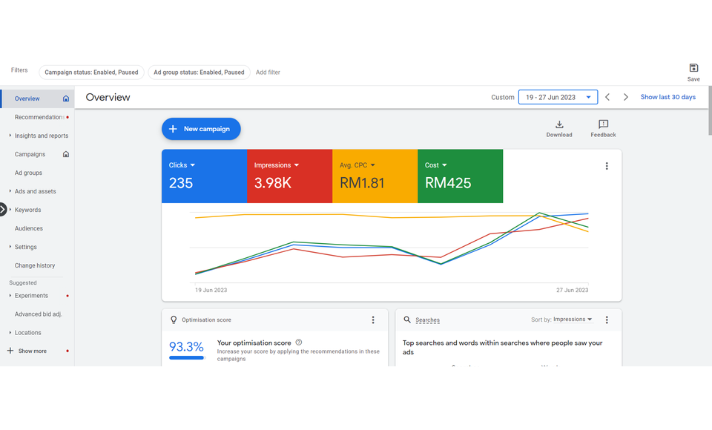Click the Download icon
The image size is (712, 430).
(x=559, y=125)
